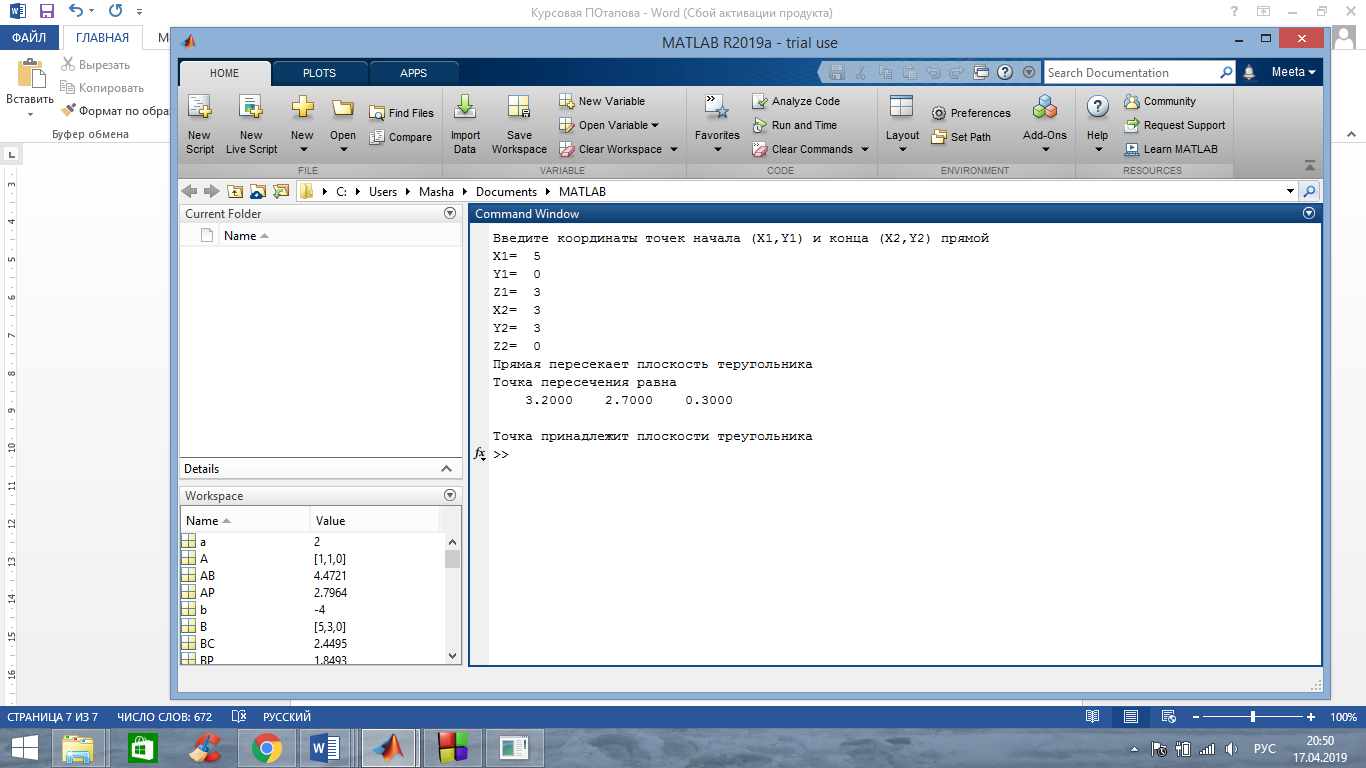Open the Layout dropdown
This screenshot has width=1366, height=768.
coord(902,124)
